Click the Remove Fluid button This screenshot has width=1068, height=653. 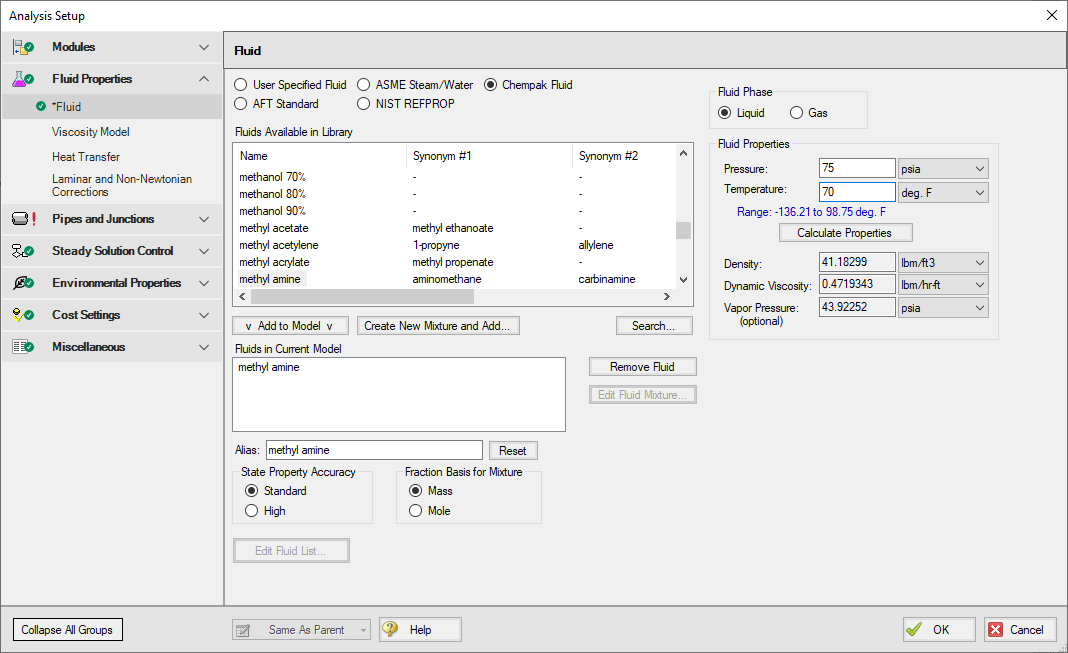coord(642,367)
